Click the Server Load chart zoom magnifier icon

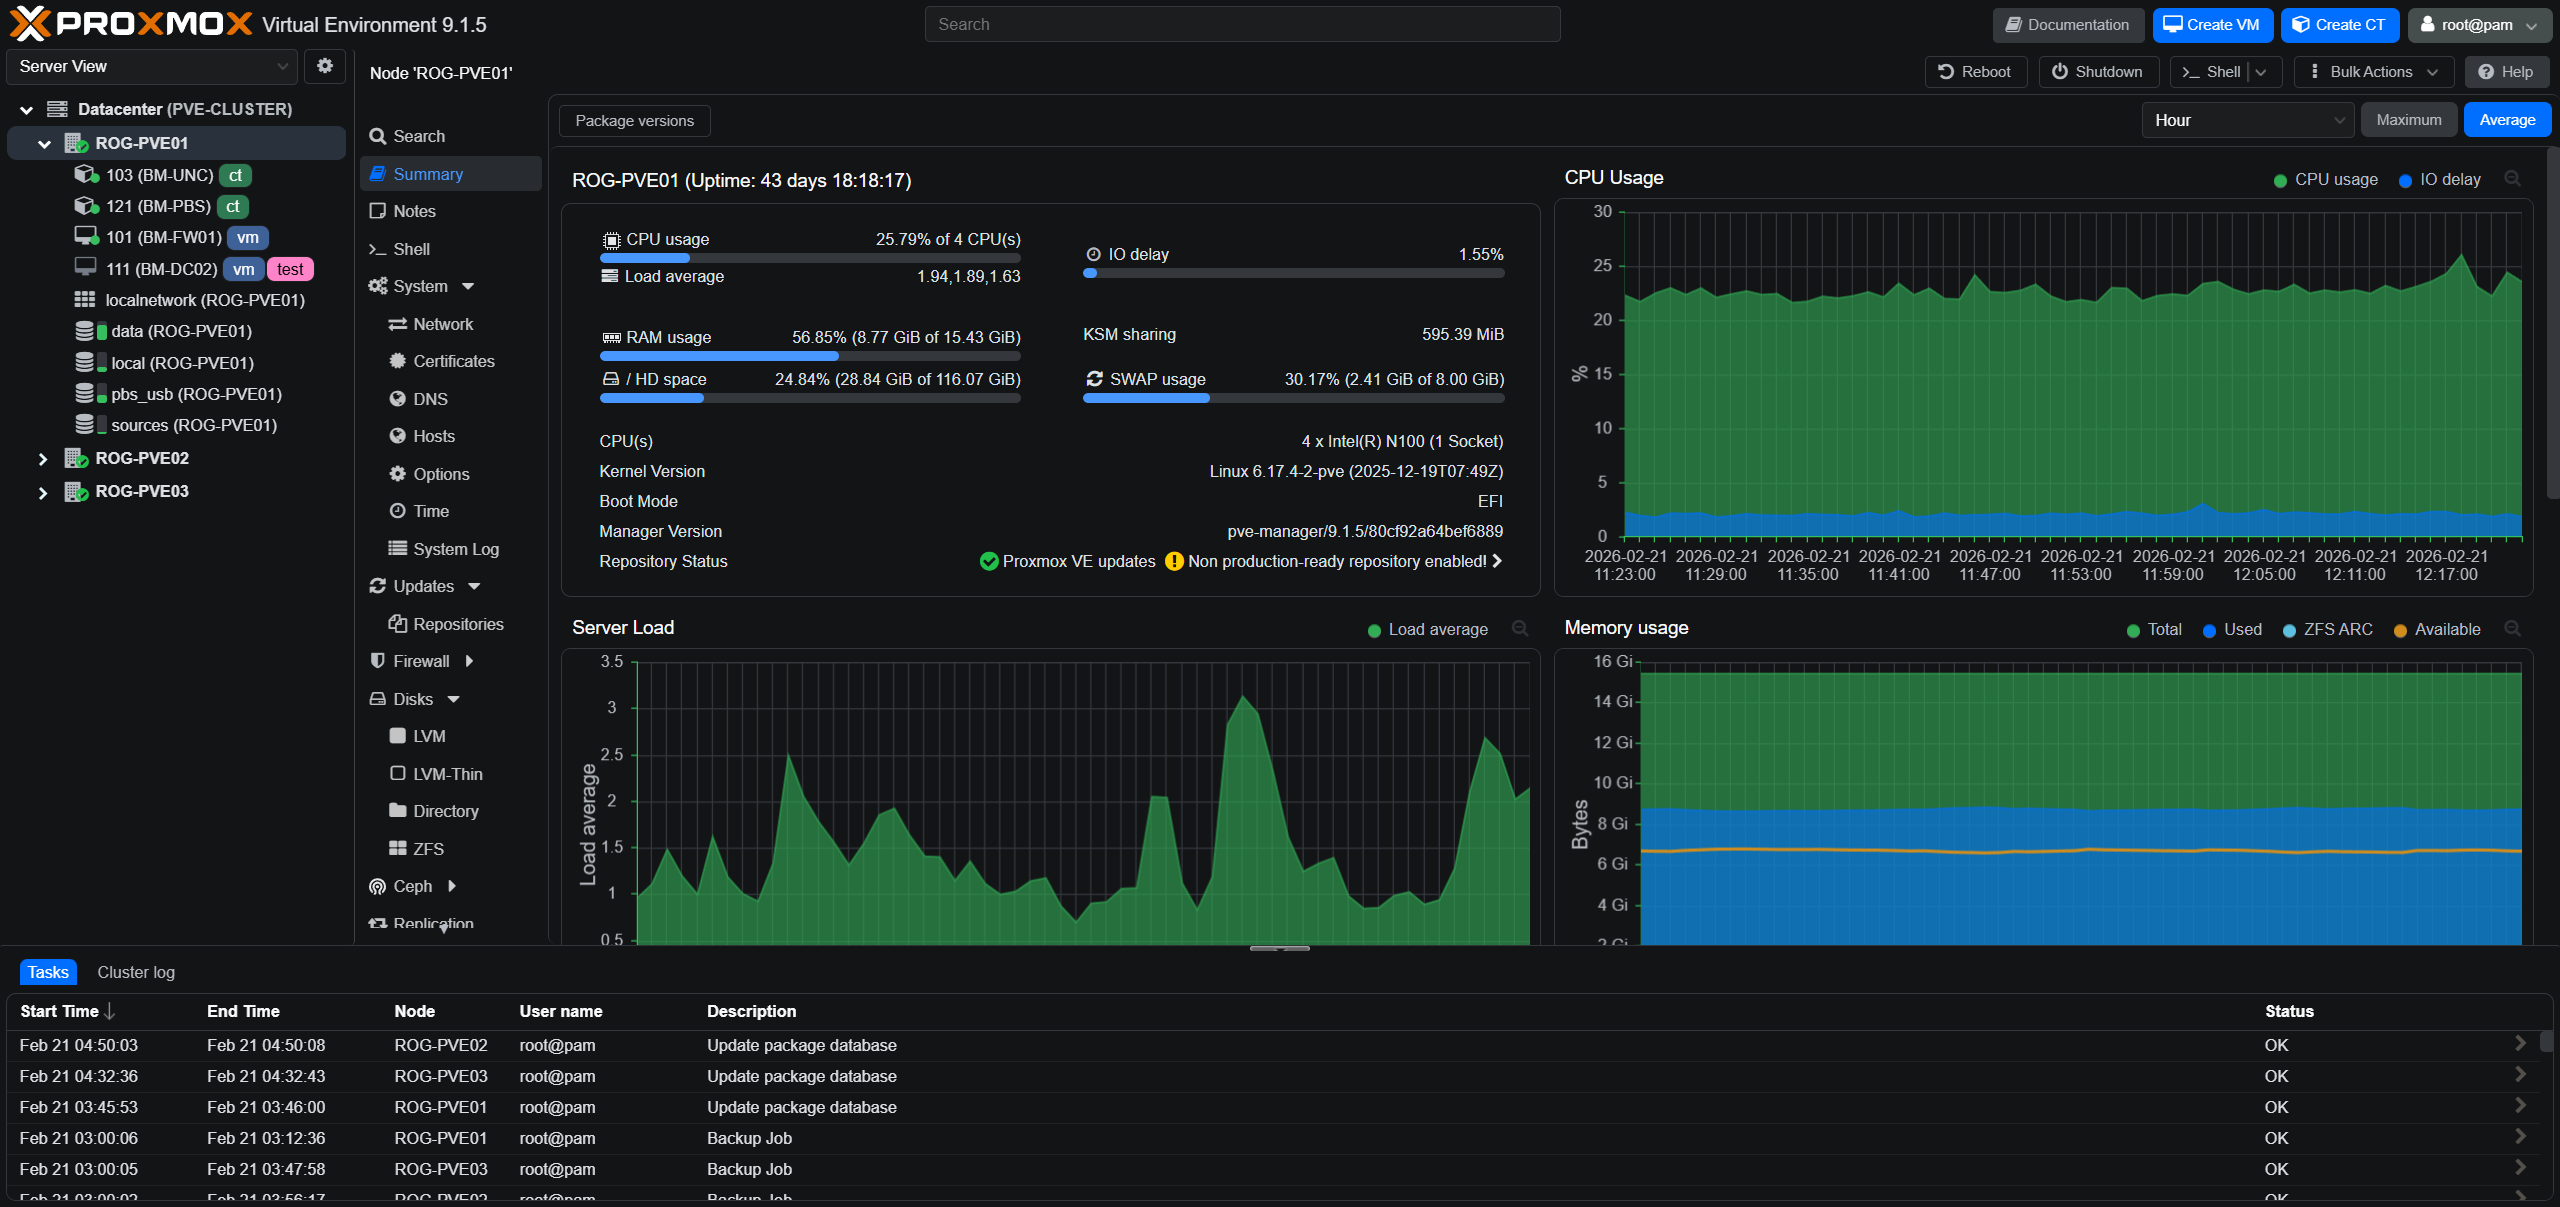pos(1520,629)
